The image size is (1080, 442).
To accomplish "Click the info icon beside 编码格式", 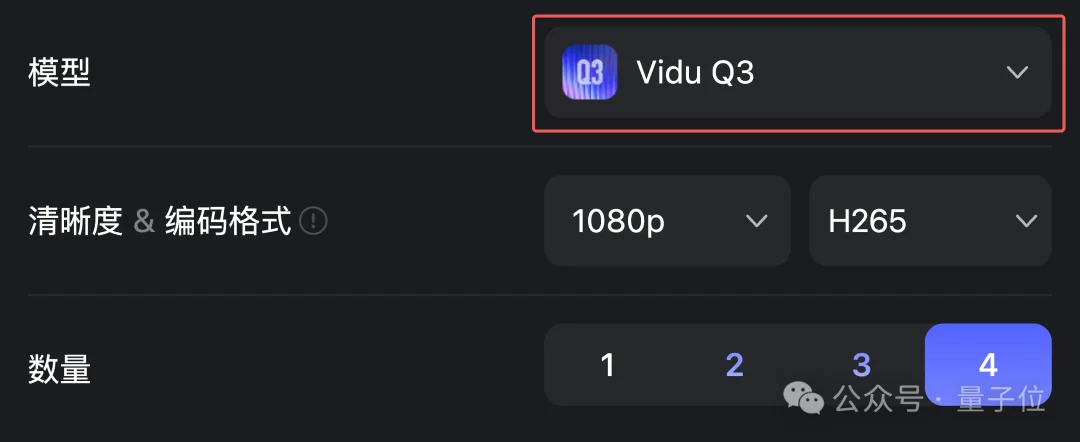I will click(x=314, y=221).
